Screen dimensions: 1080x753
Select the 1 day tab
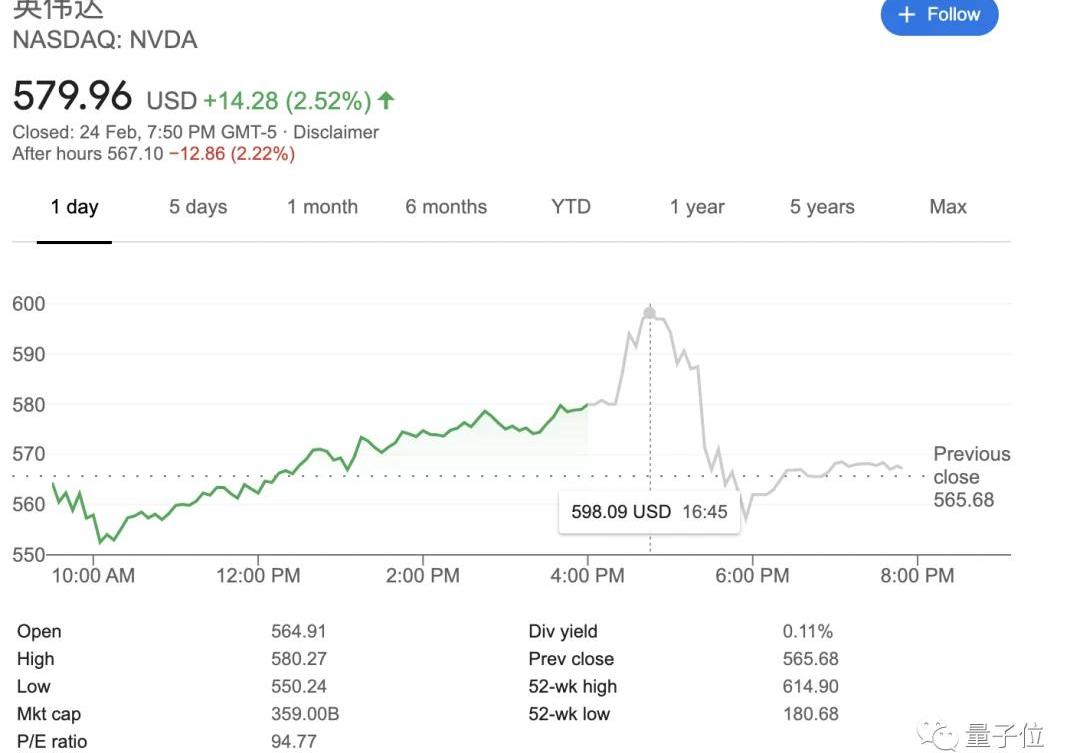click(74, 207)
